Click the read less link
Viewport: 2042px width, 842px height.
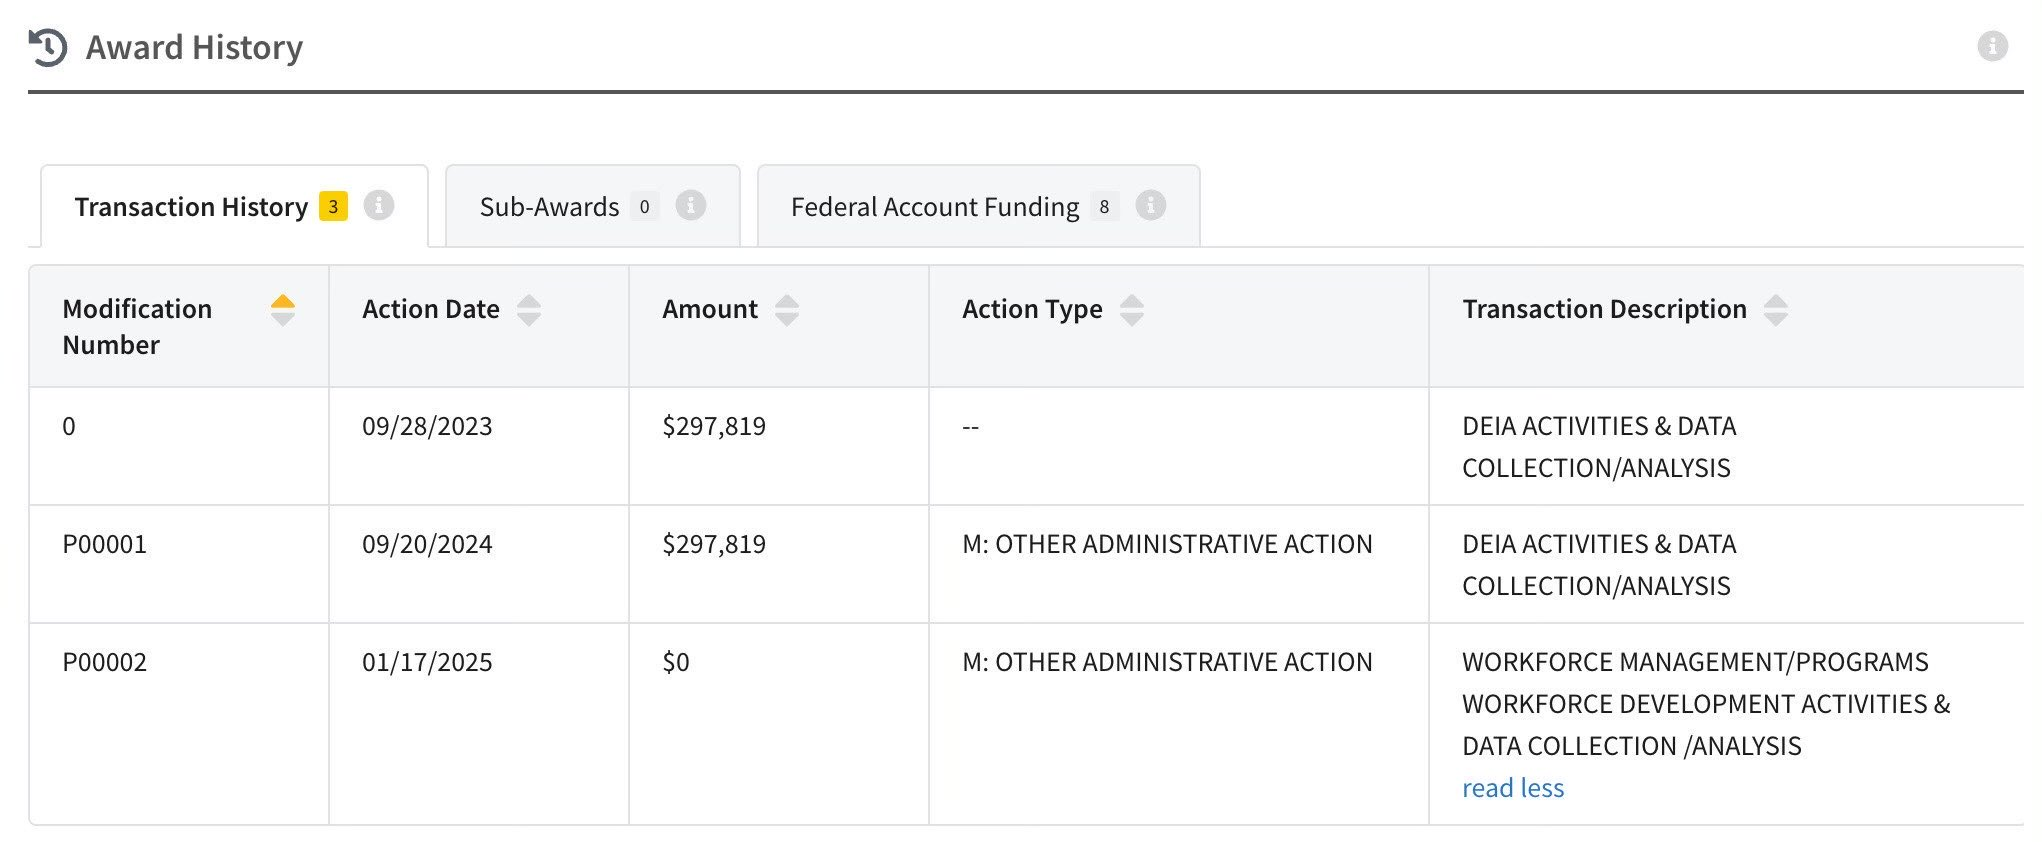pyautogui.click(x=1512, y=788)
